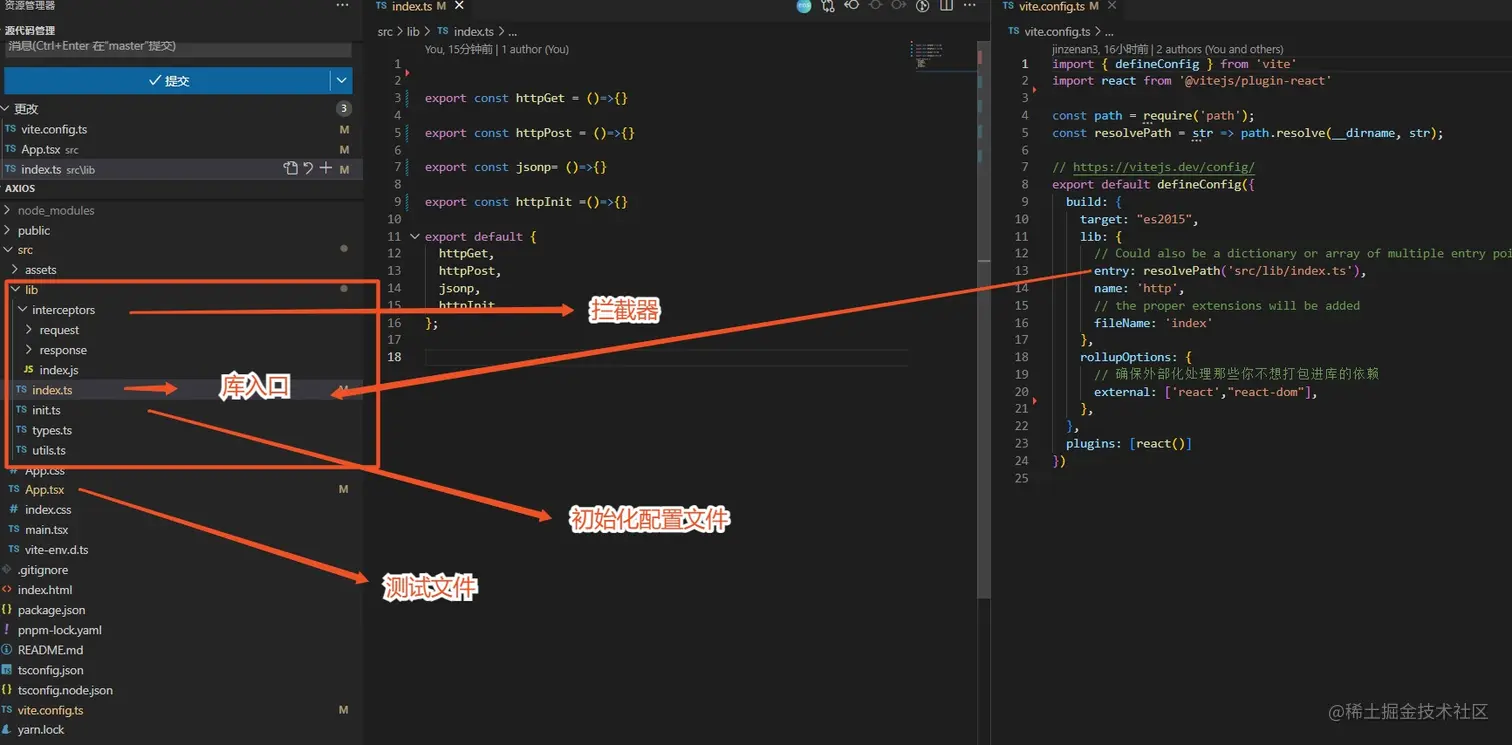
Task: Open types.ts in the file tree
Action: (x=52, y=430)
